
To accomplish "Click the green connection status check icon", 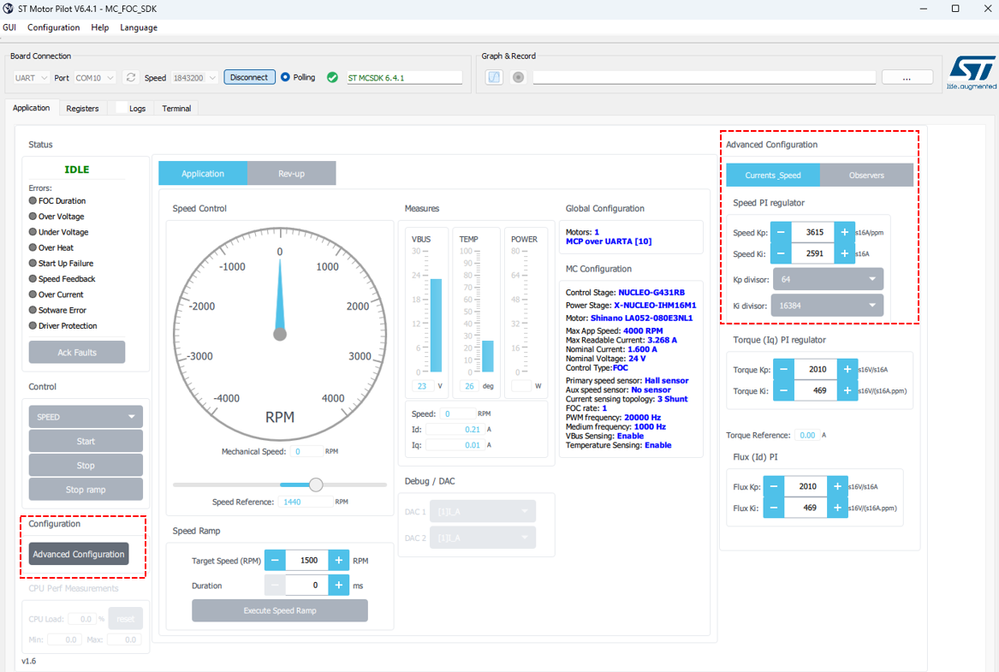I will coord(332,78).
